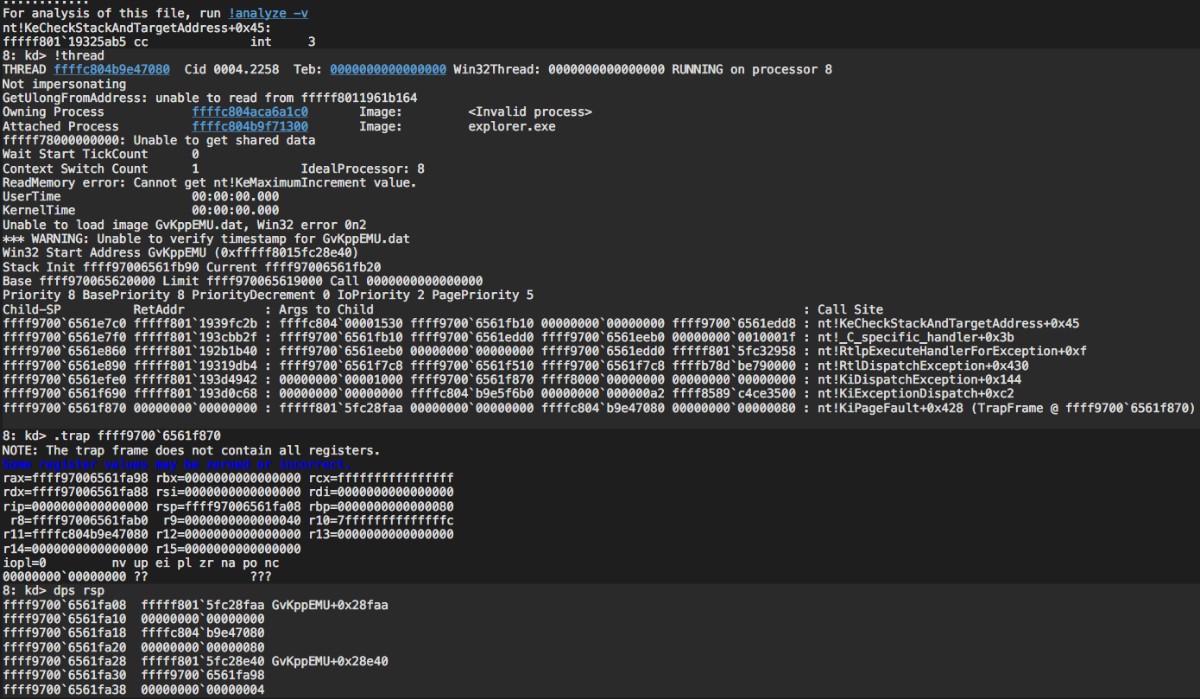This screenshot has width=1200, height=699.
Task: Click the Teb 0000000000000000 link
Action: [x=388, y=69]
